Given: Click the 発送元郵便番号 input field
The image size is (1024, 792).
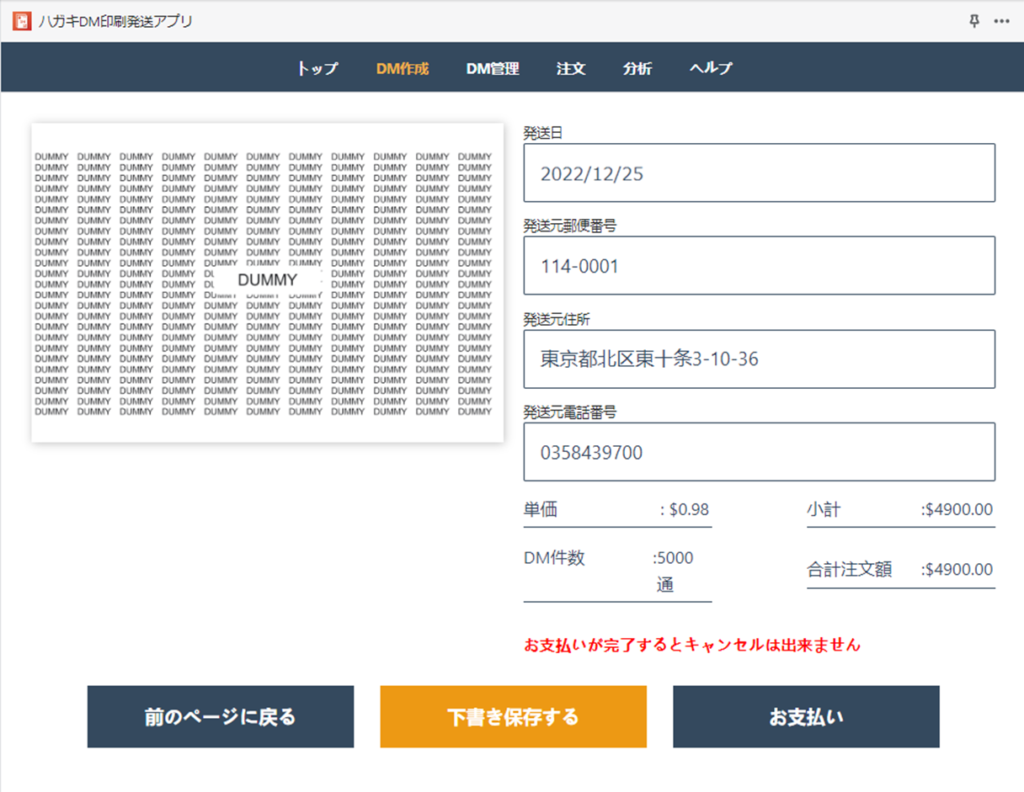Looking at the screenshot, I should click(759, 266).
